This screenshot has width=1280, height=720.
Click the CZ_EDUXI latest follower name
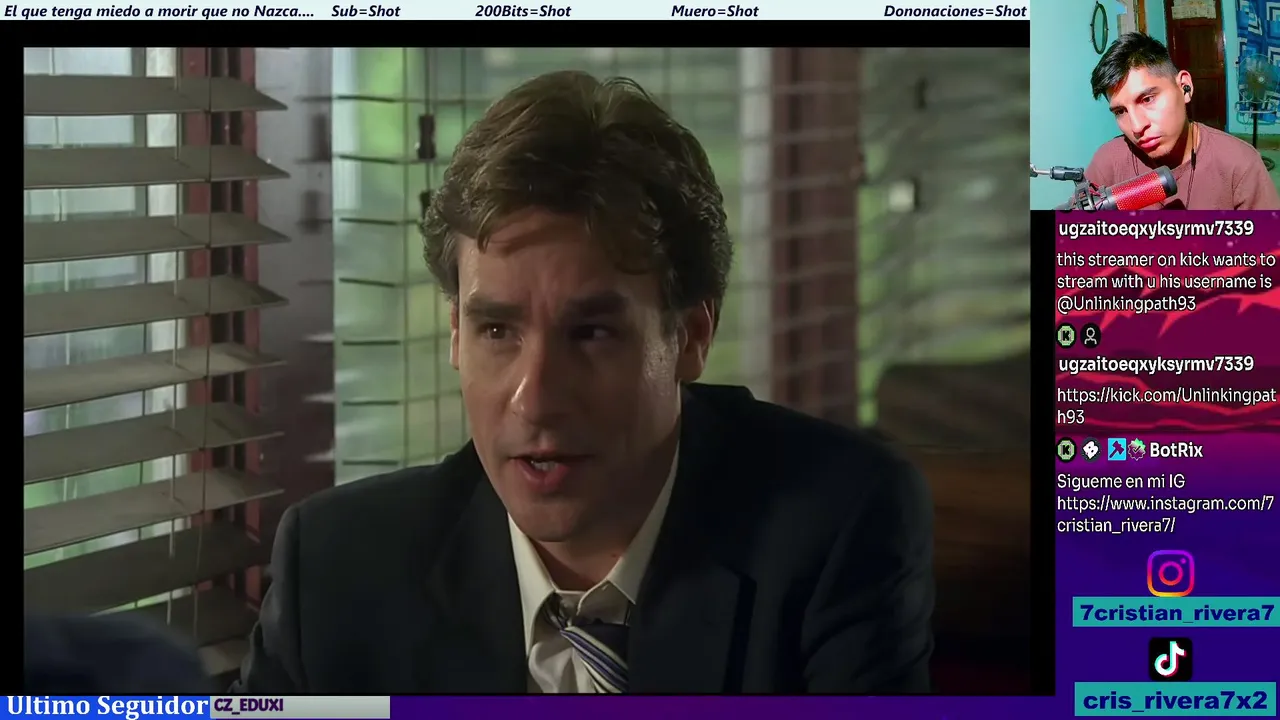tap(249, 706)
